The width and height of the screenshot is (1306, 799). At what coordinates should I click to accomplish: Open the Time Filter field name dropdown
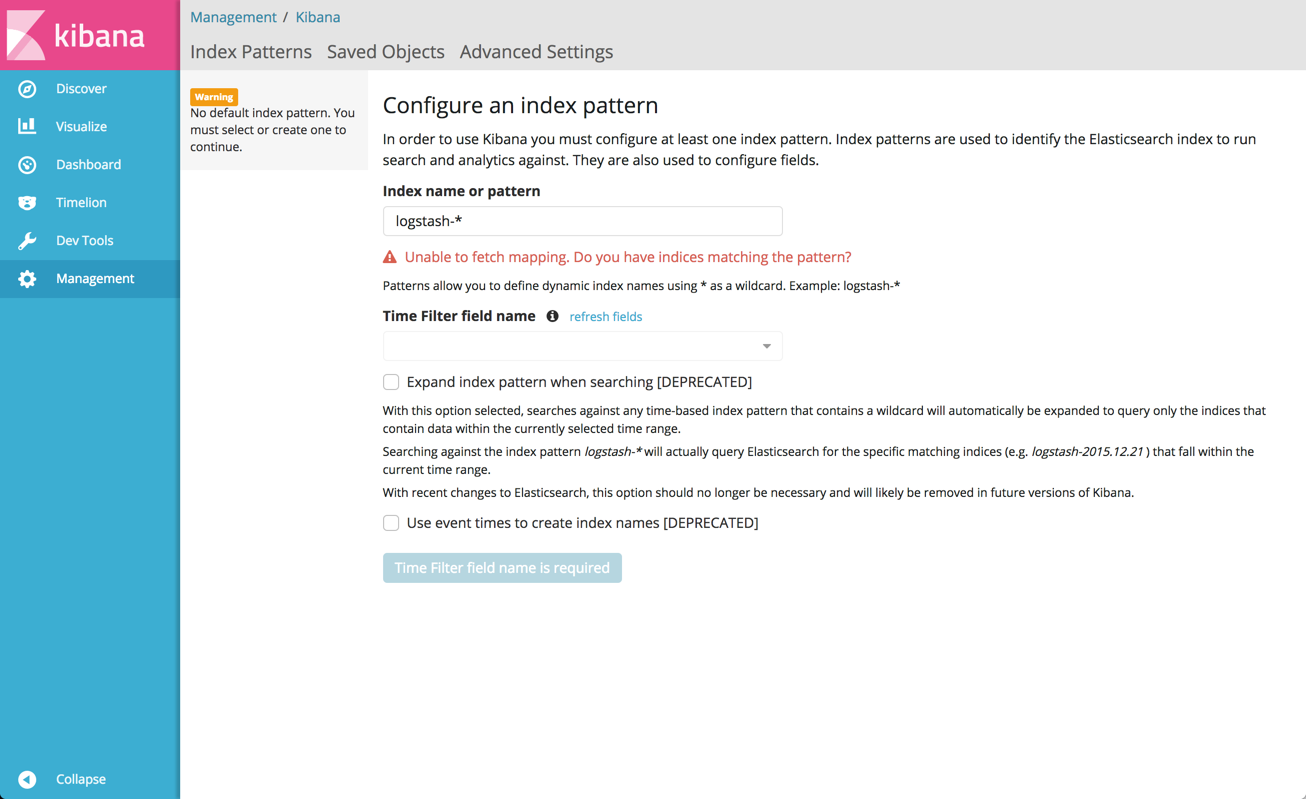583,346
